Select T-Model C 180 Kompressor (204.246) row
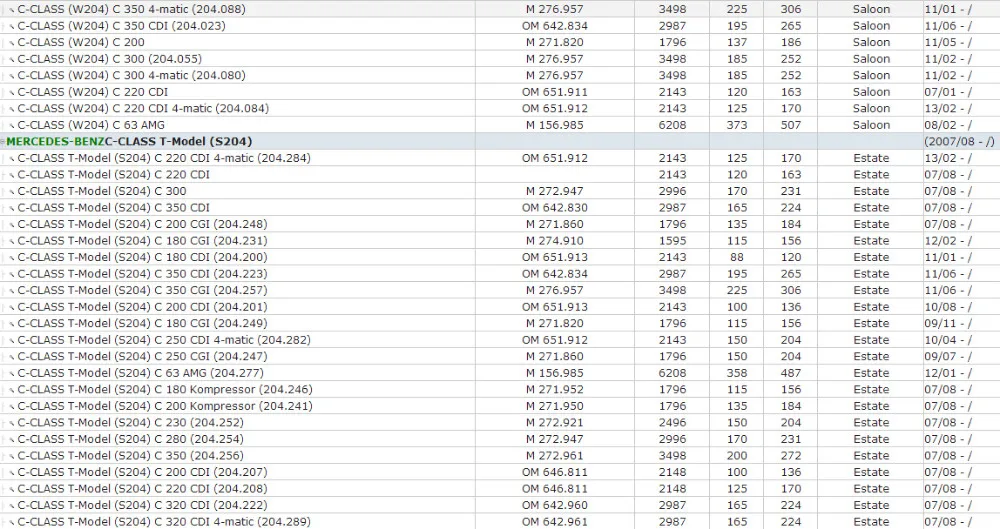Viewport: 1000px width, 529px height. [x=500, y=389]
